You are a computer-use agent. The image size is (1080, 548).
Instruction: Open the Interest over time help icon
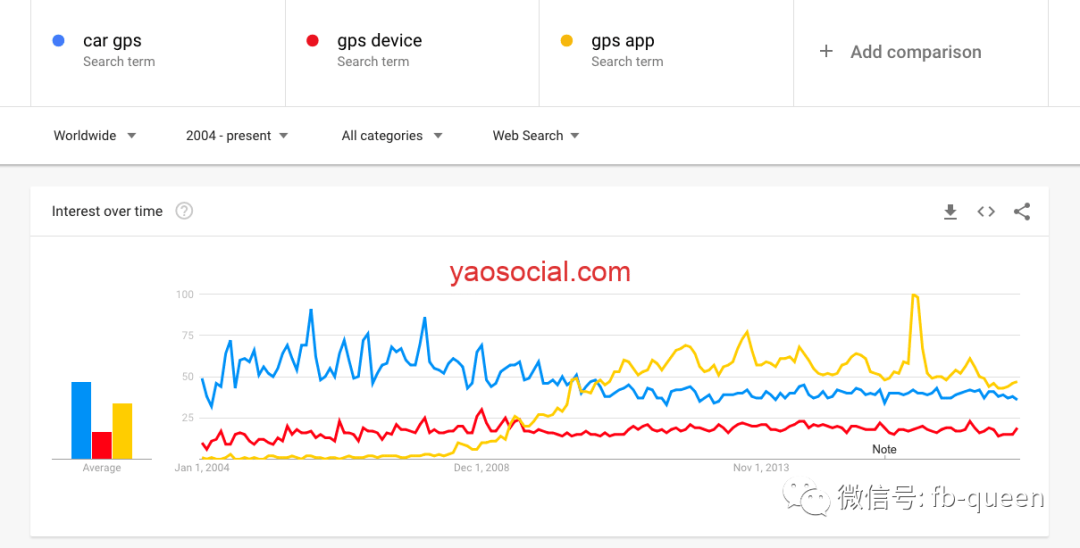point(184,211)
